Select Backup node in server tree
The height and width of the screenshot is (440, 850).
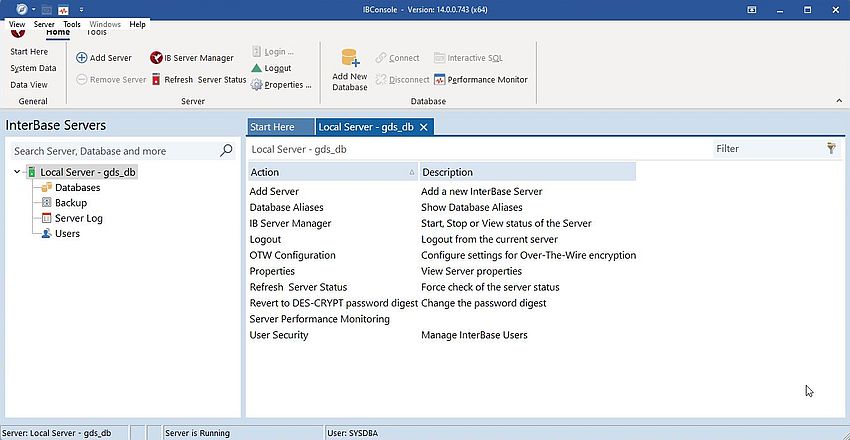point(71,203)
